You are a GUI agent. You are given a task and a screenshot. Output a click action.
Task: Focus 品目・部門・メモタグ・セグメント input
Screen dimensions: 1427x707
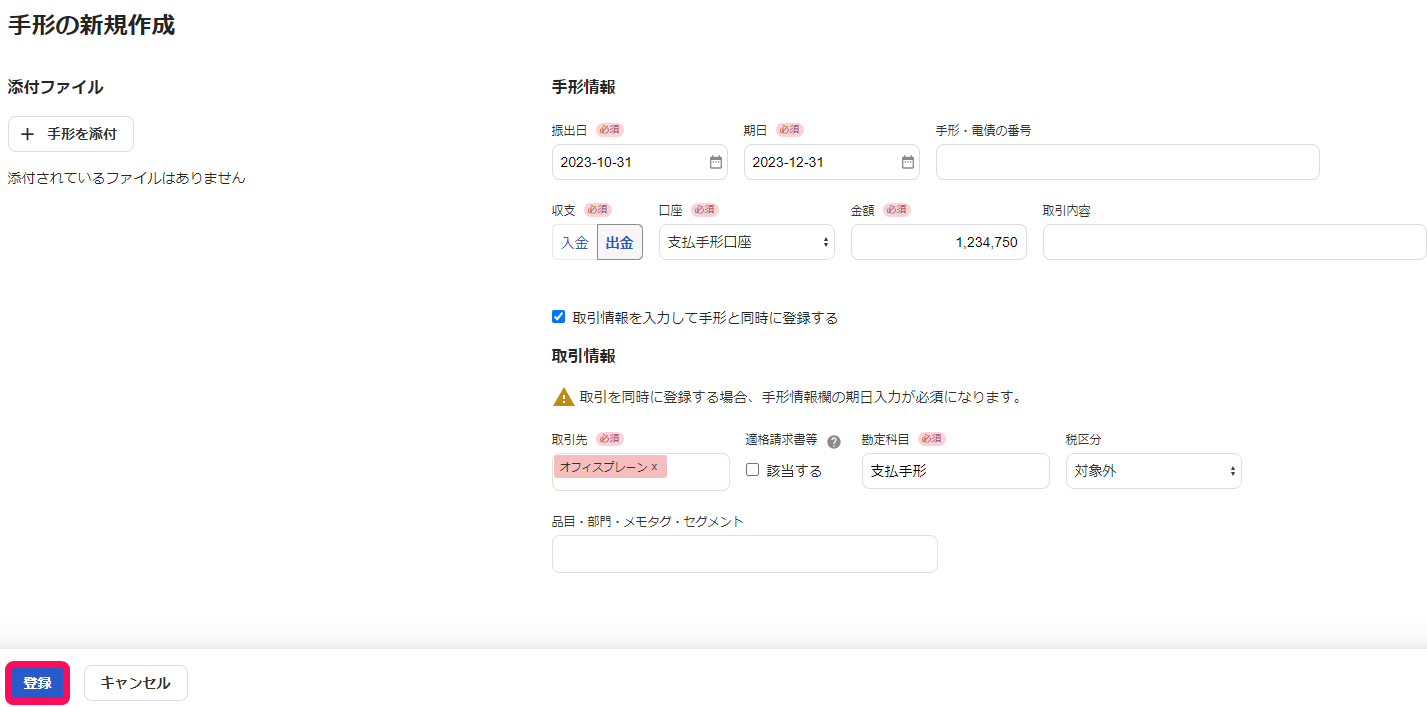(745, 554)
